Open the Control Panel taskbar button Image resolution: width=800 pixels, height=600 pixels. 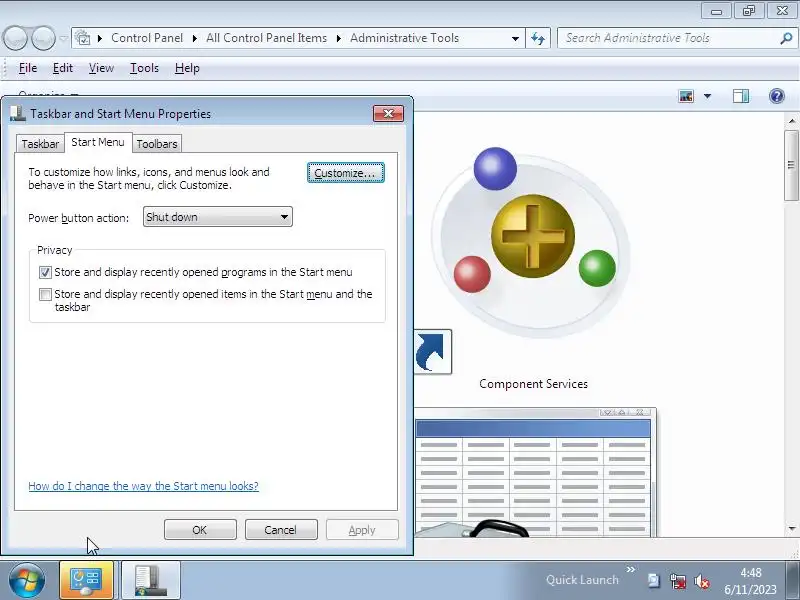86,580
